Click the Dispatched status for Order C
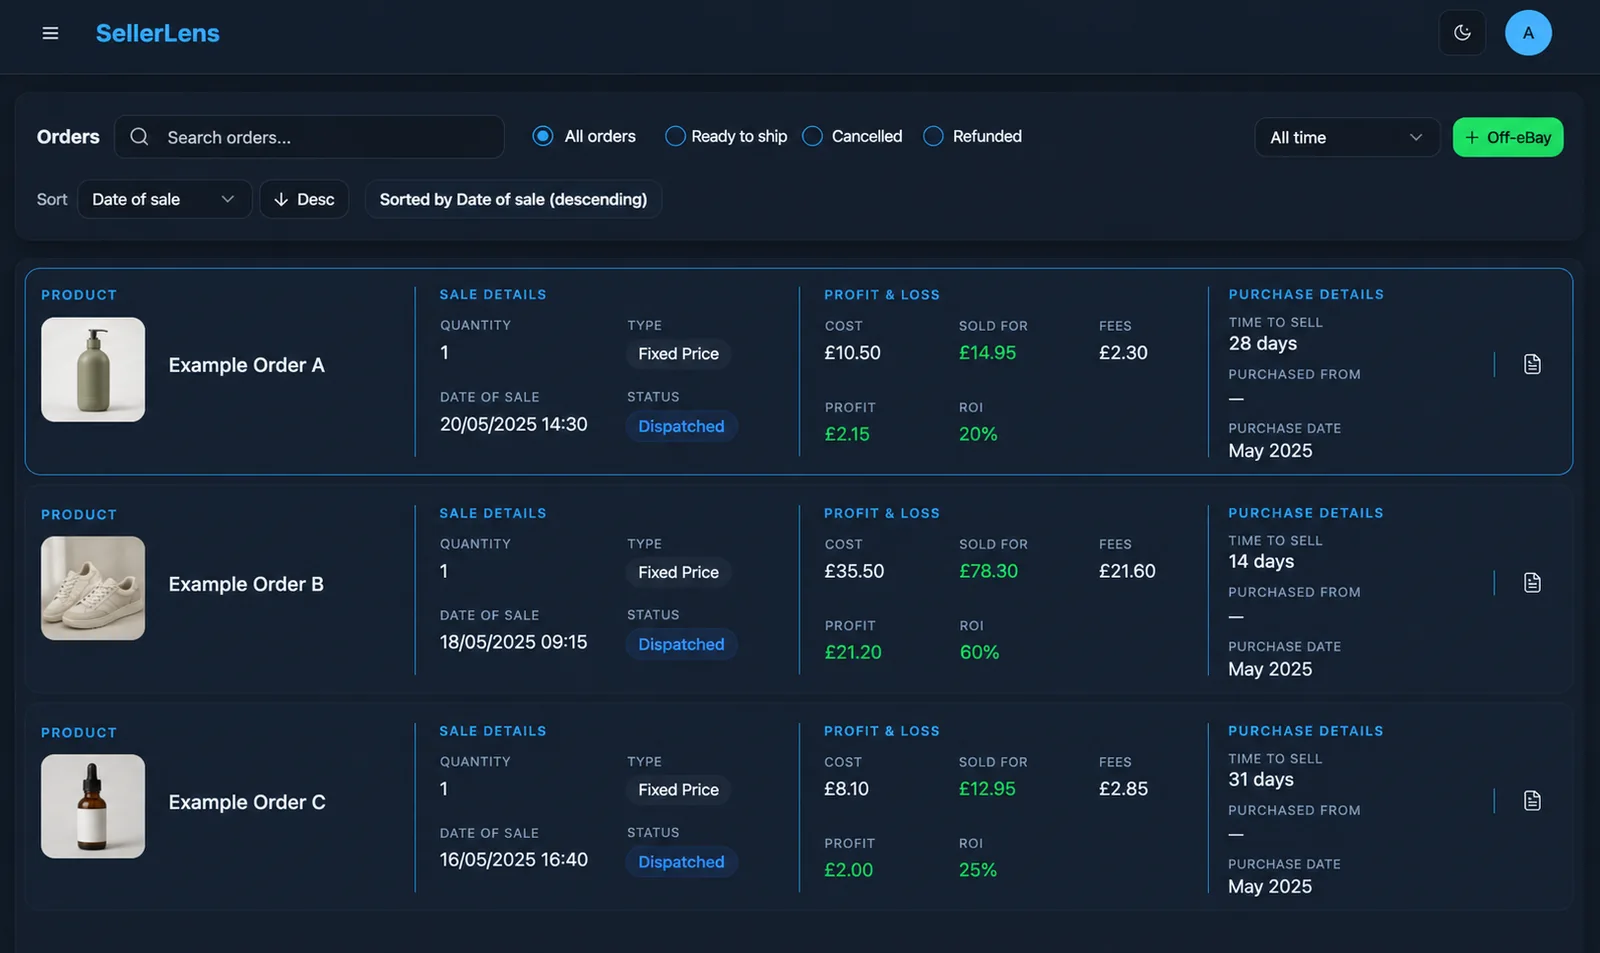1600x953 pixels. 681,862
